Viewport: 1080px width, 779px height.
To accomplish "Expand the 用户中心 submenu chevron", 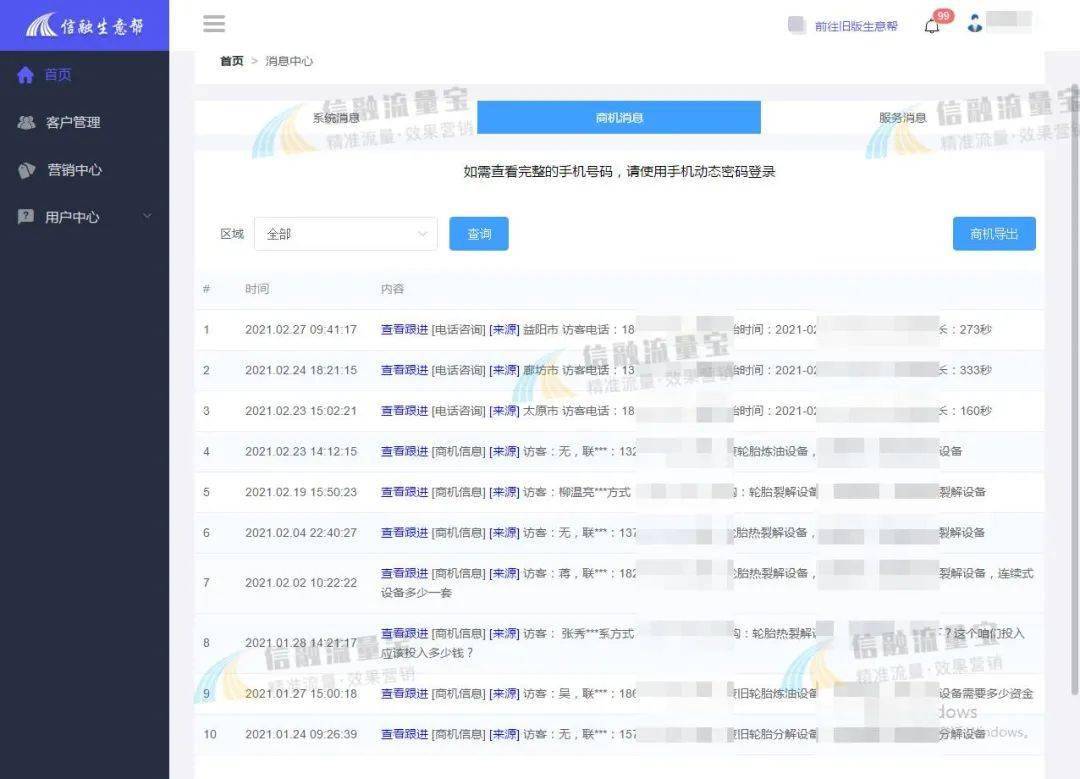I will pos(147,216).
